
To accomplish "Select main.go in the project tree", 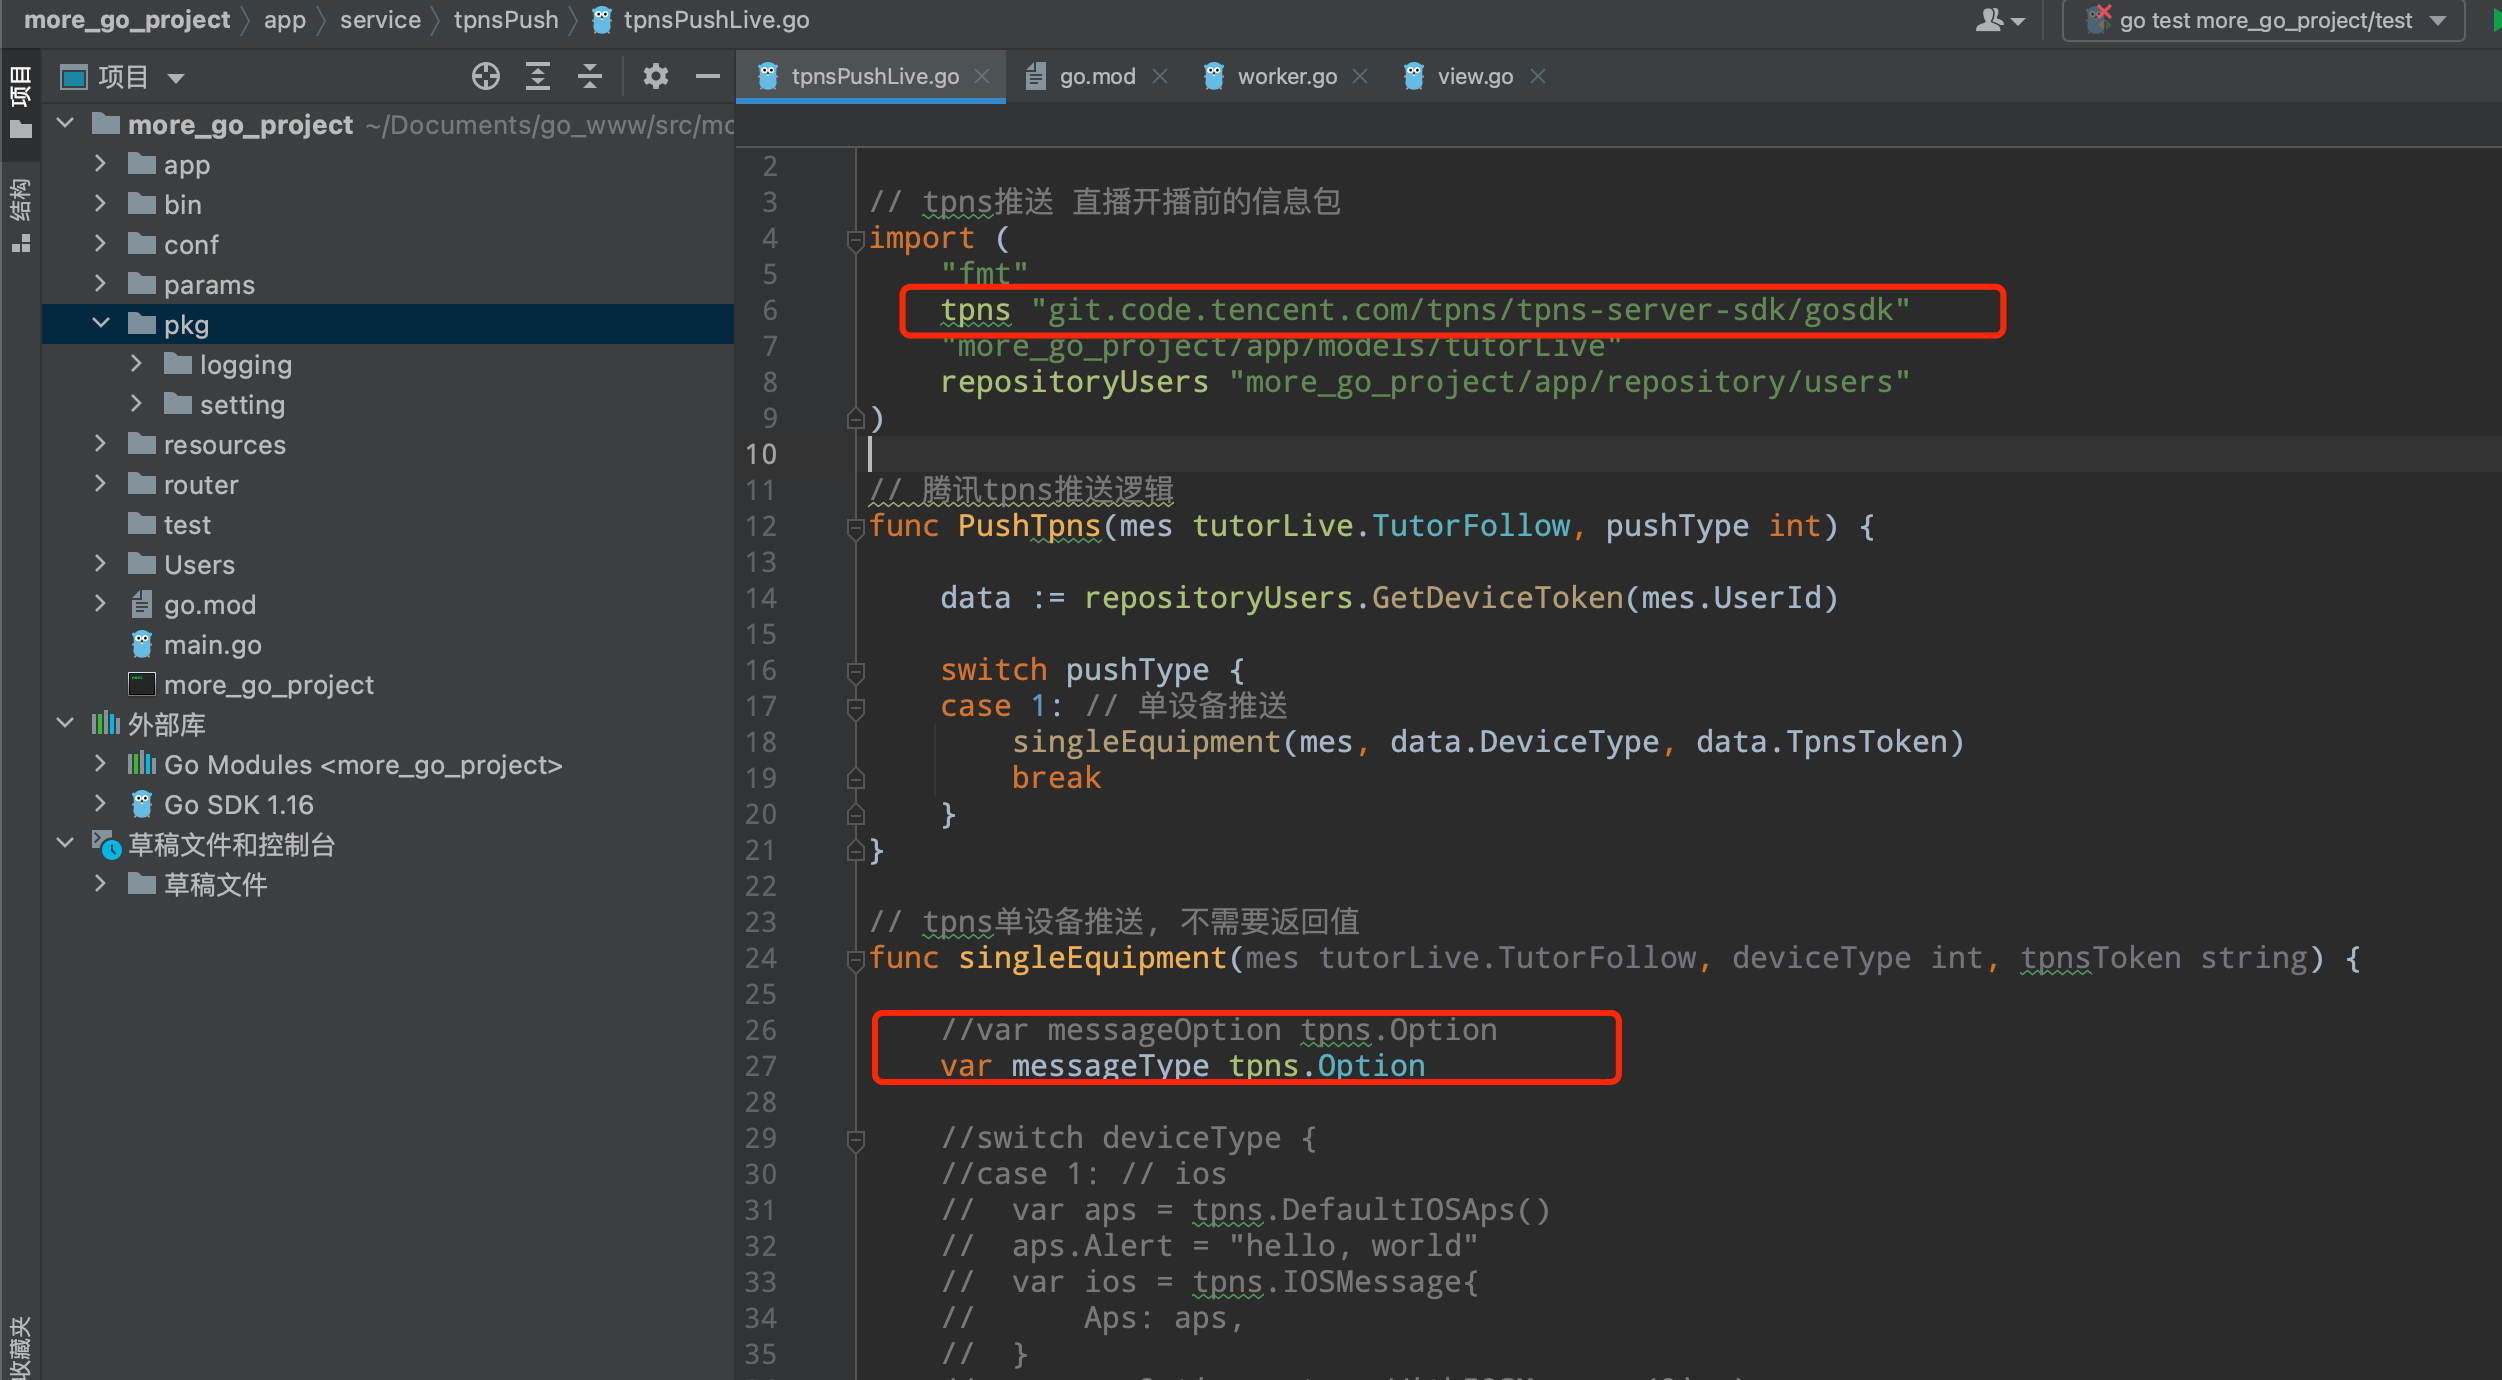I will coord(212,644).
